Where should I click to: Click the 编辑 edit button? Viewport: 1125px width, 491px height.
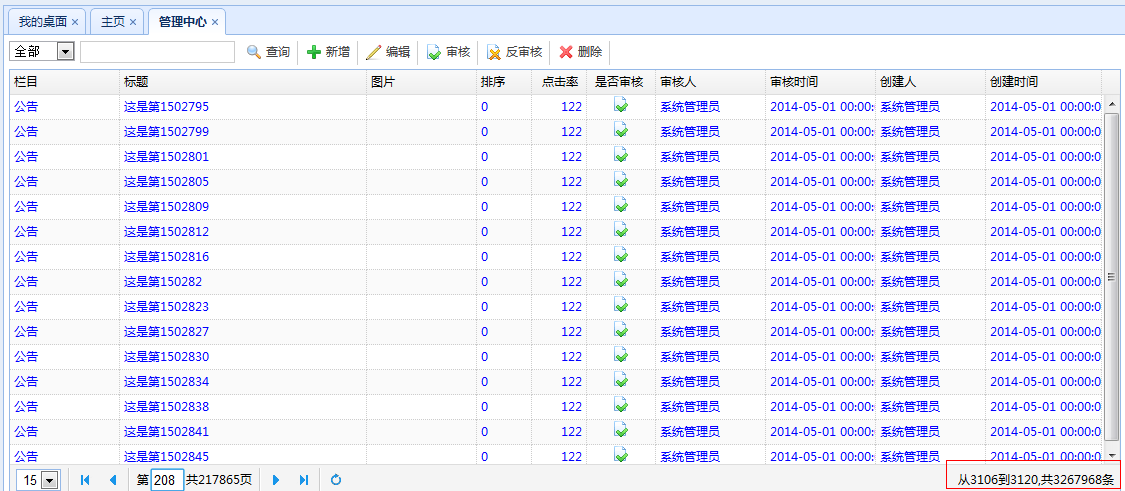[388, 52]
